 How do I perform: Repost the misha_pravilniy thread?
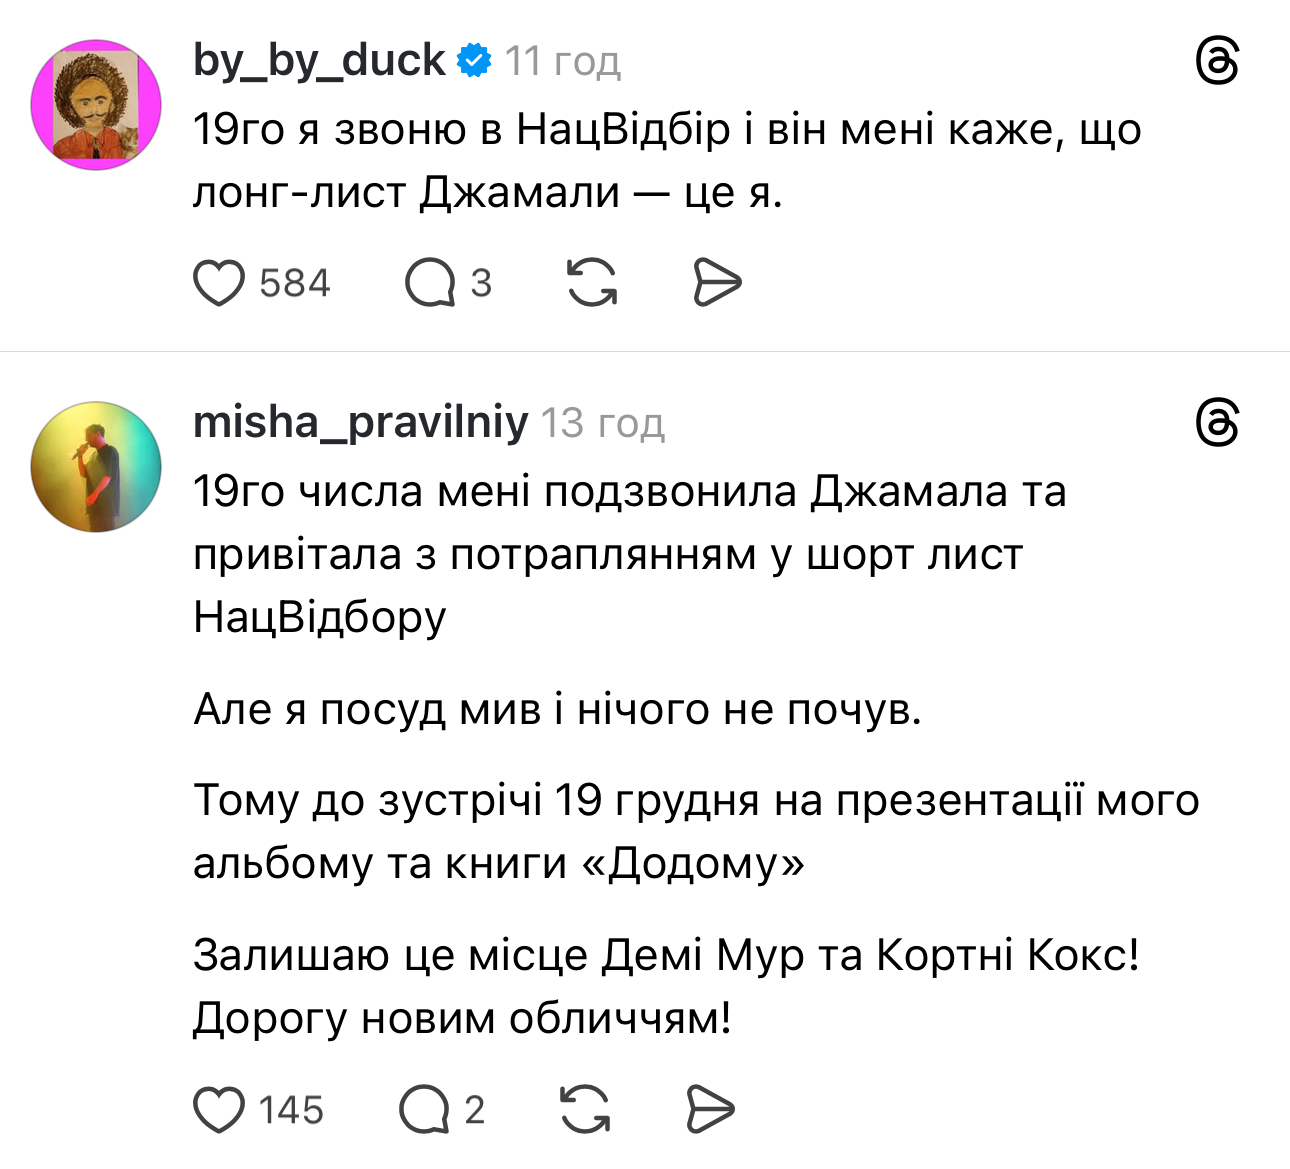point(586,1110)
